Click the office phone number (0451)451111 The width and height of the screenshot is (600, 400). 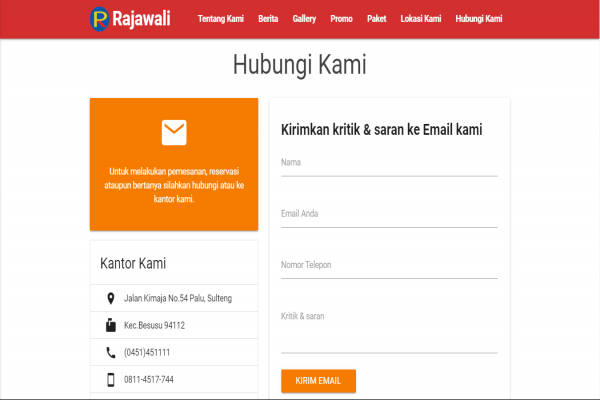147,352
